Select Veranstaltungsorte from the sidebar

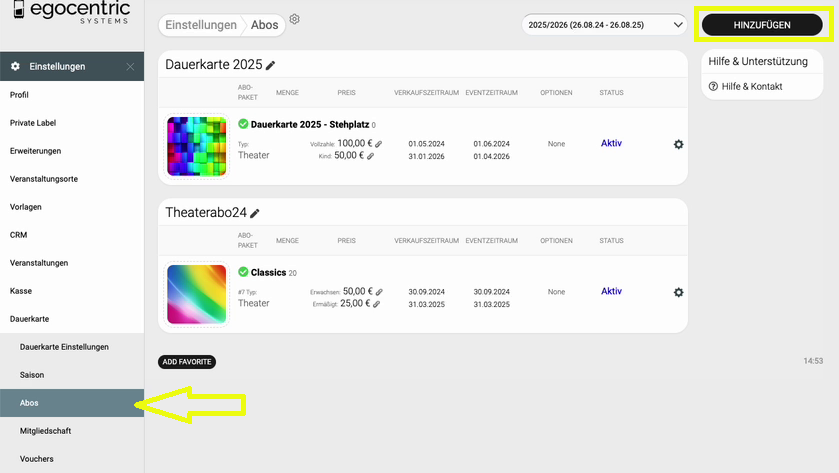pos(43,179)
